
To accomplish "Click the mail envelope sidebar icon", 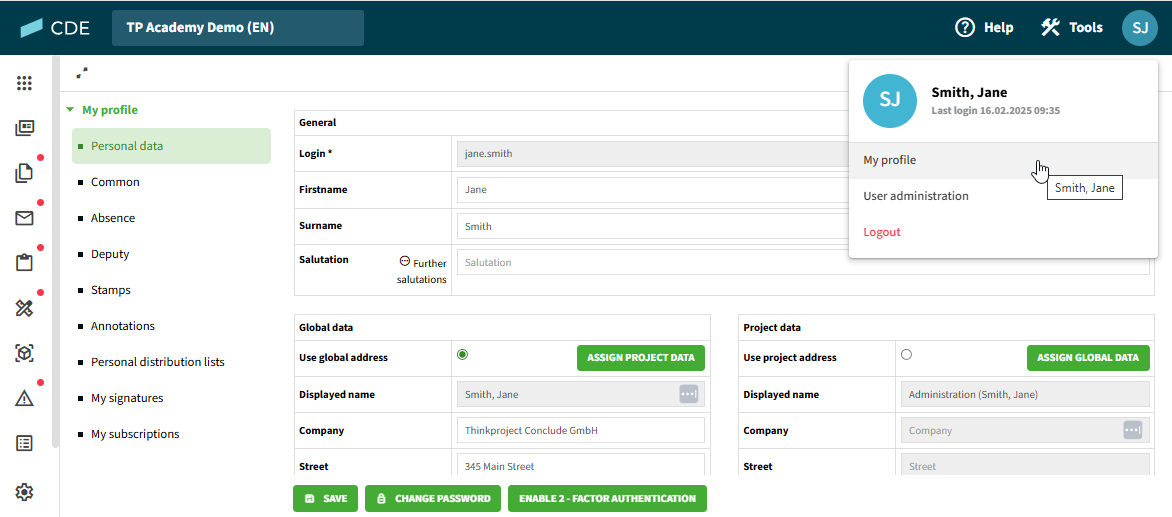I will tap(25, 218).
